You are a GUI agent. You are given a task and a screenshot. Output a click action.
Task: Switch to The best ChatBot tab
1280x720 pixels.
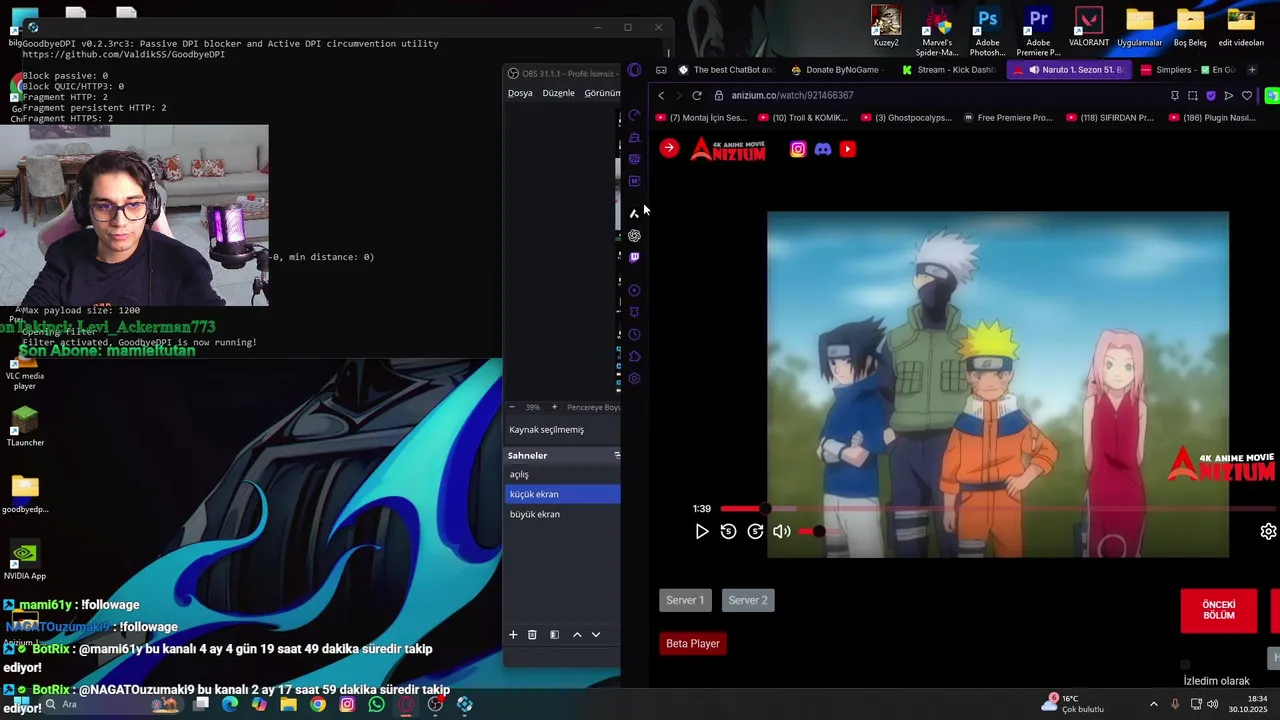725,70
